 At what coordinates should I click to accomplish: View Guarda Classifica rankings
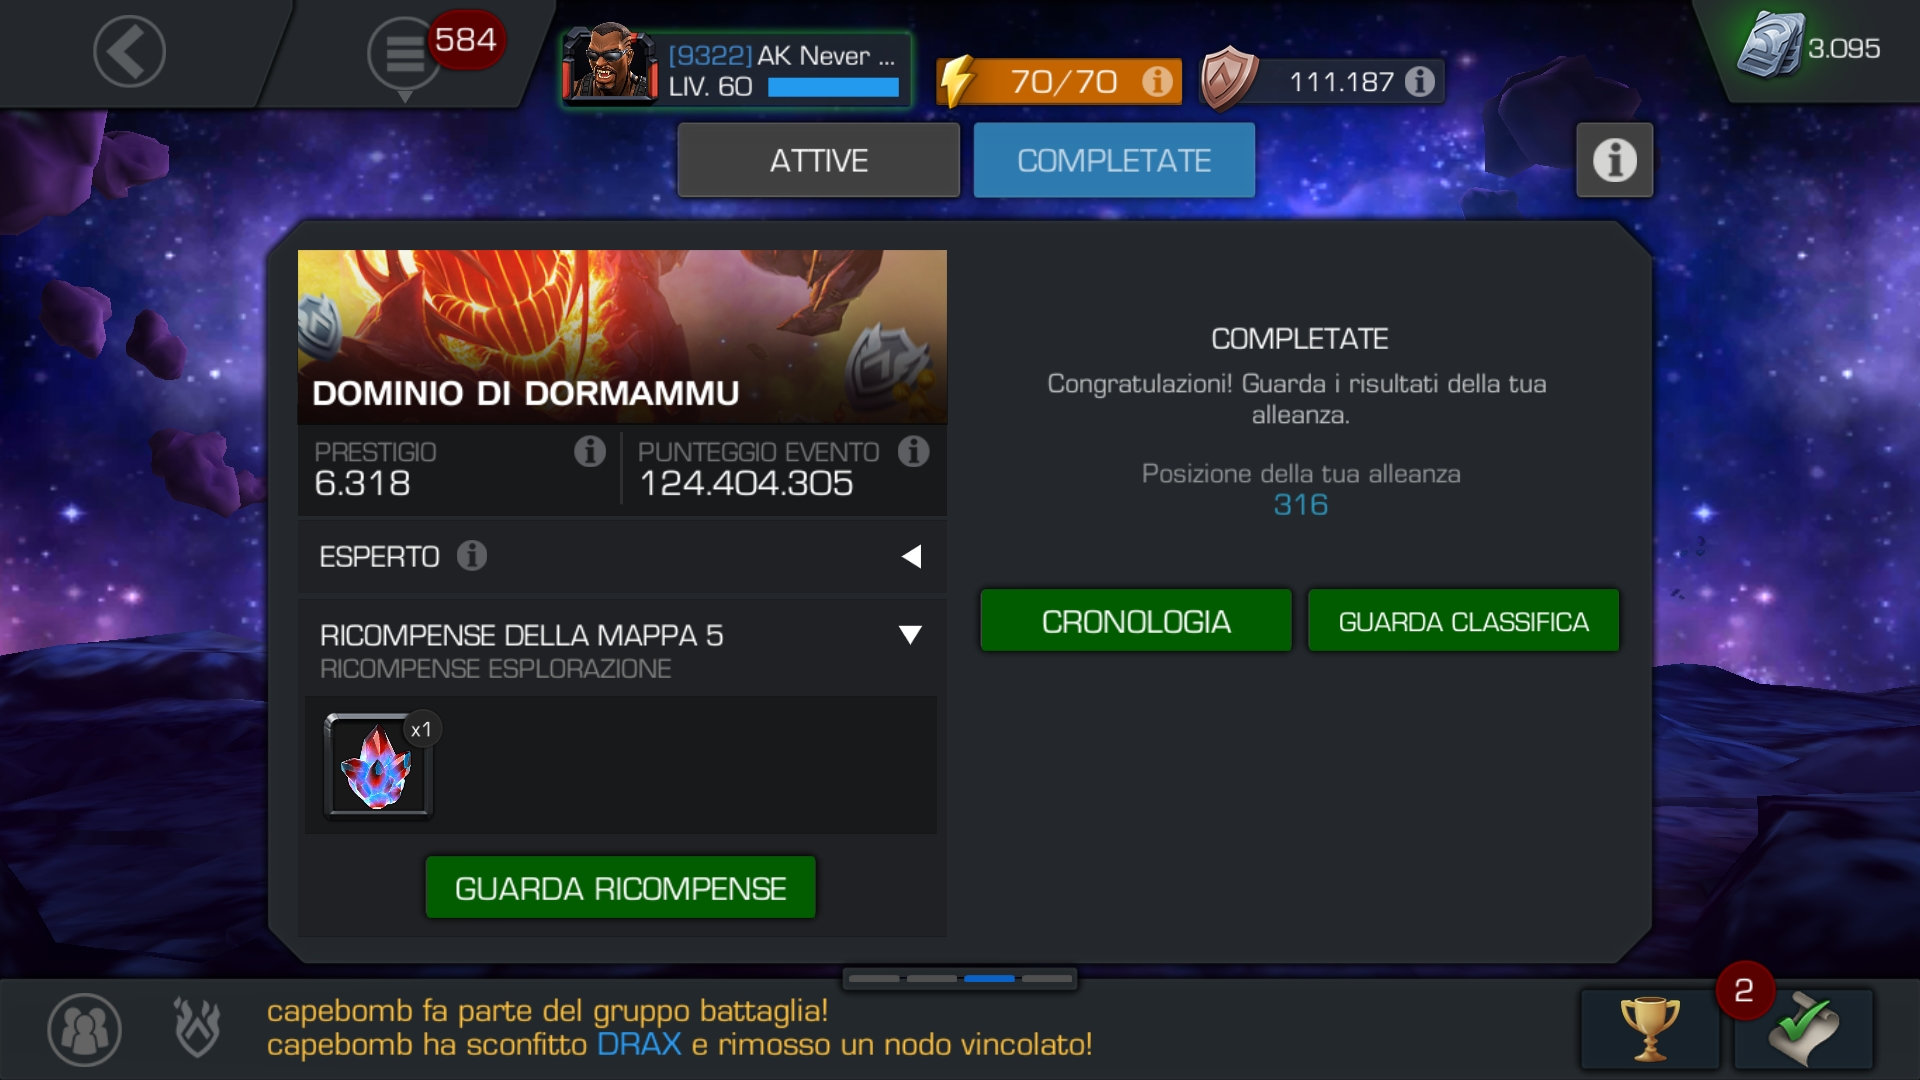coord(1463,621)
